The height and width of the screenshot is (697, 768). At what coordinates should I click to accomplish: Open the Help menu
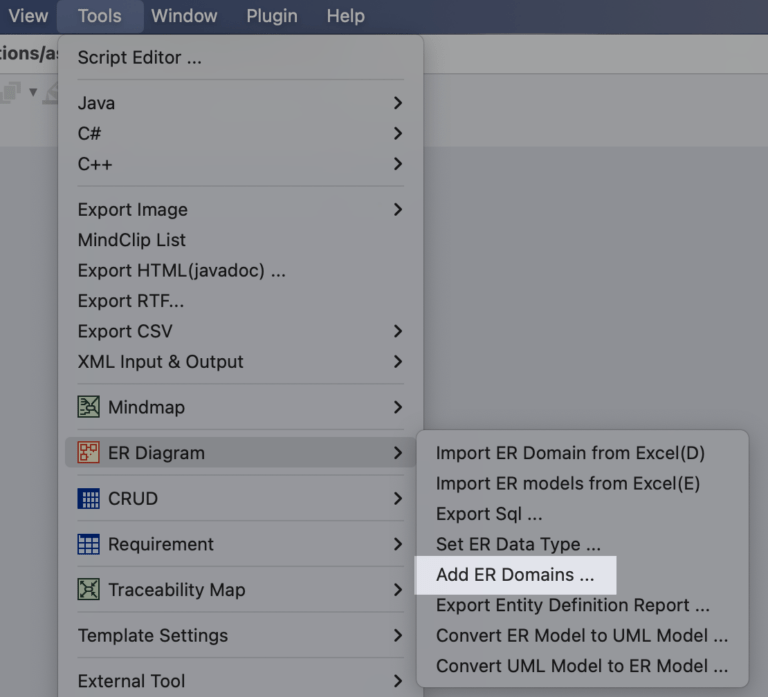[x=345, y=16]
